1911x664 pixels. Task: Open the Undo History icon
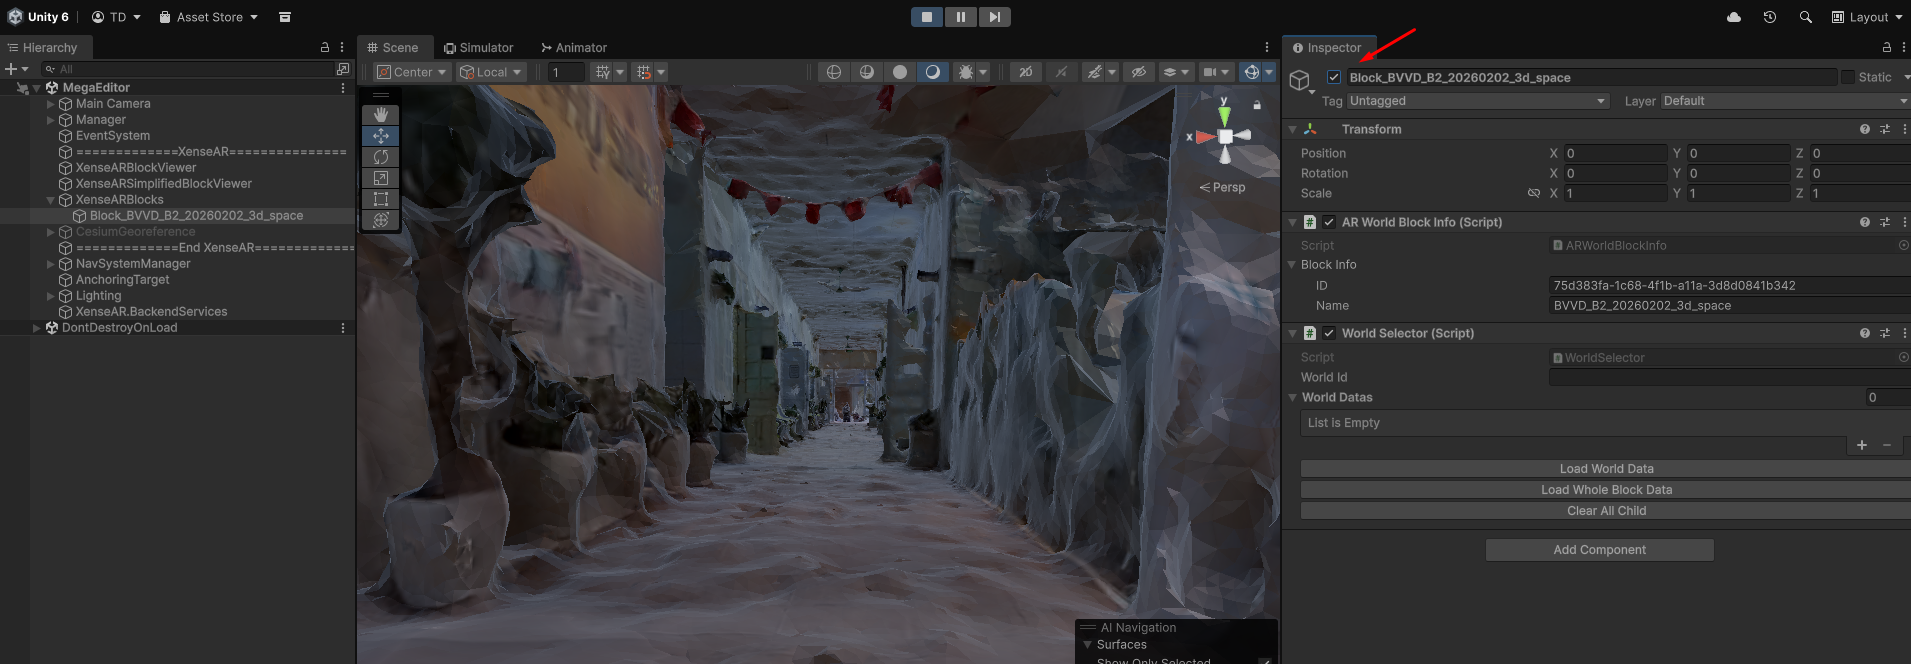point(1770,17)
